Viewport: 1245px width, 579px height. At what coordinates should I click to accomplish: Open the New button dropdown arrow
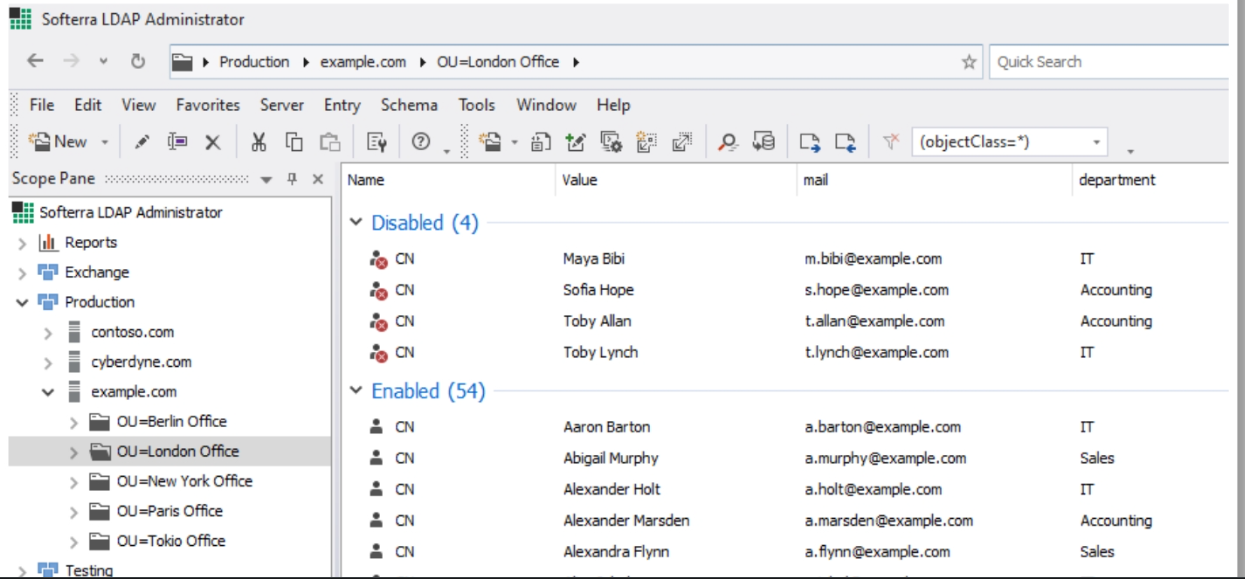(104, 142)
